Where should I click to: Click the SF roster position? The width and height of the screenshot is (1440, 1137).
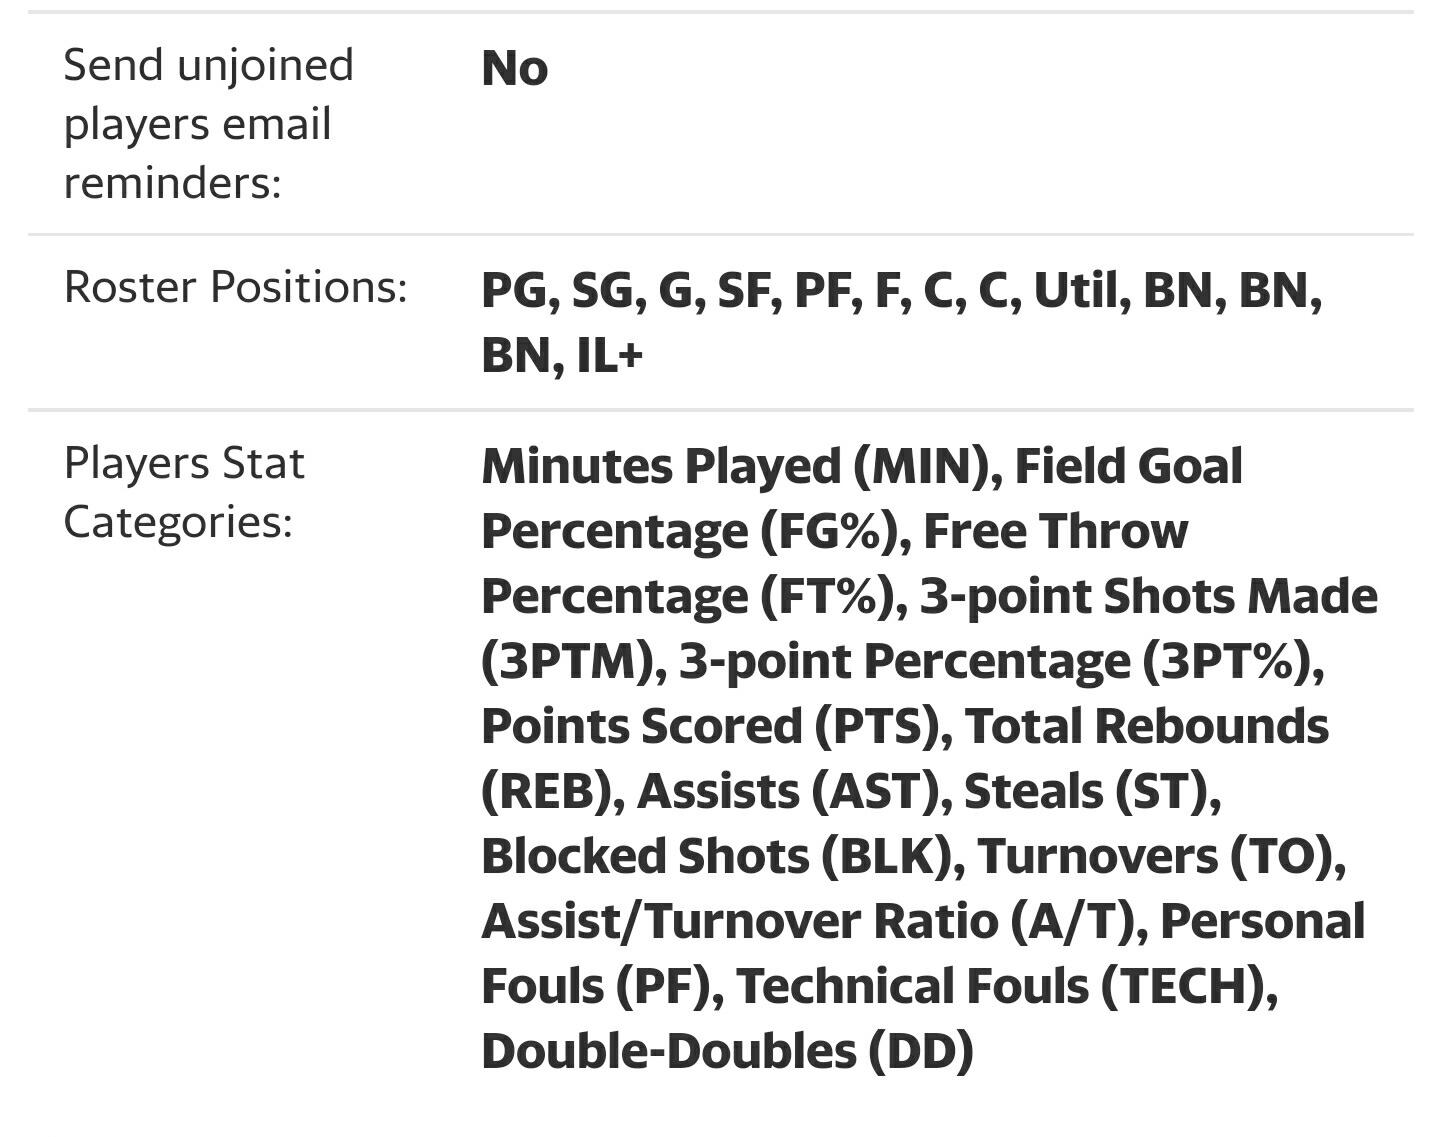[743, 291]
